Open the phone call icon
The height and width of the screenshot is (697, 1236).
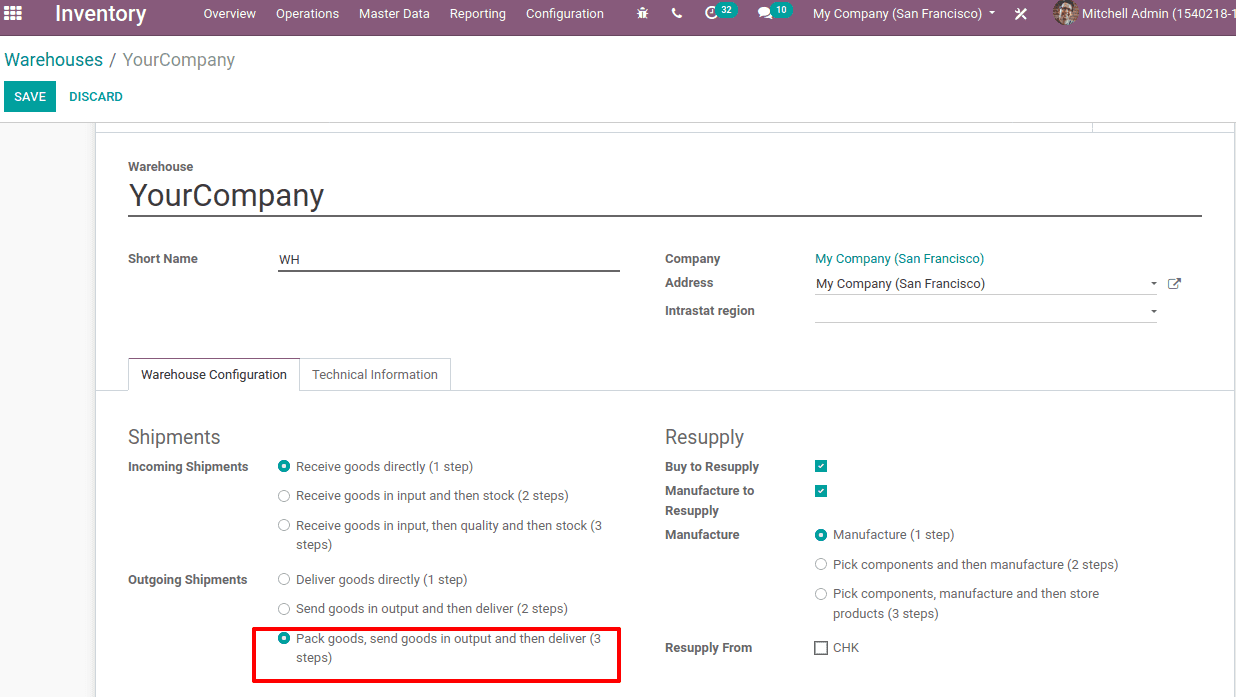(677, 14)
